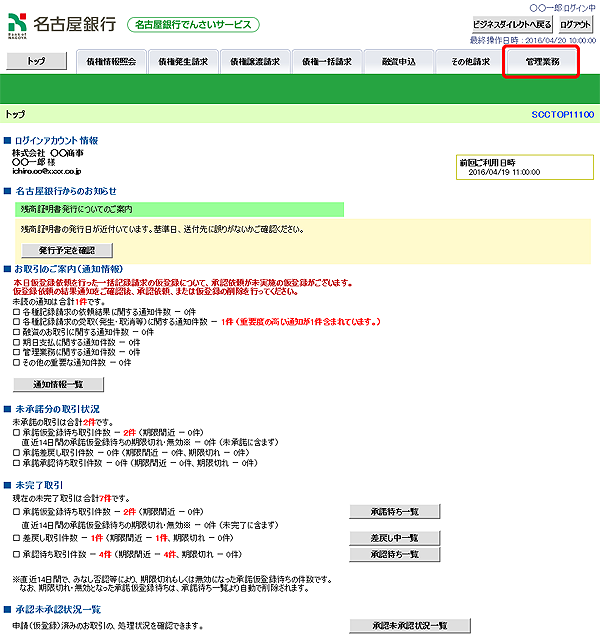This screenshot has height=642, width=600.
Task: Click the 管理業務に関する通知件数 line
Action: coord(77,353)
